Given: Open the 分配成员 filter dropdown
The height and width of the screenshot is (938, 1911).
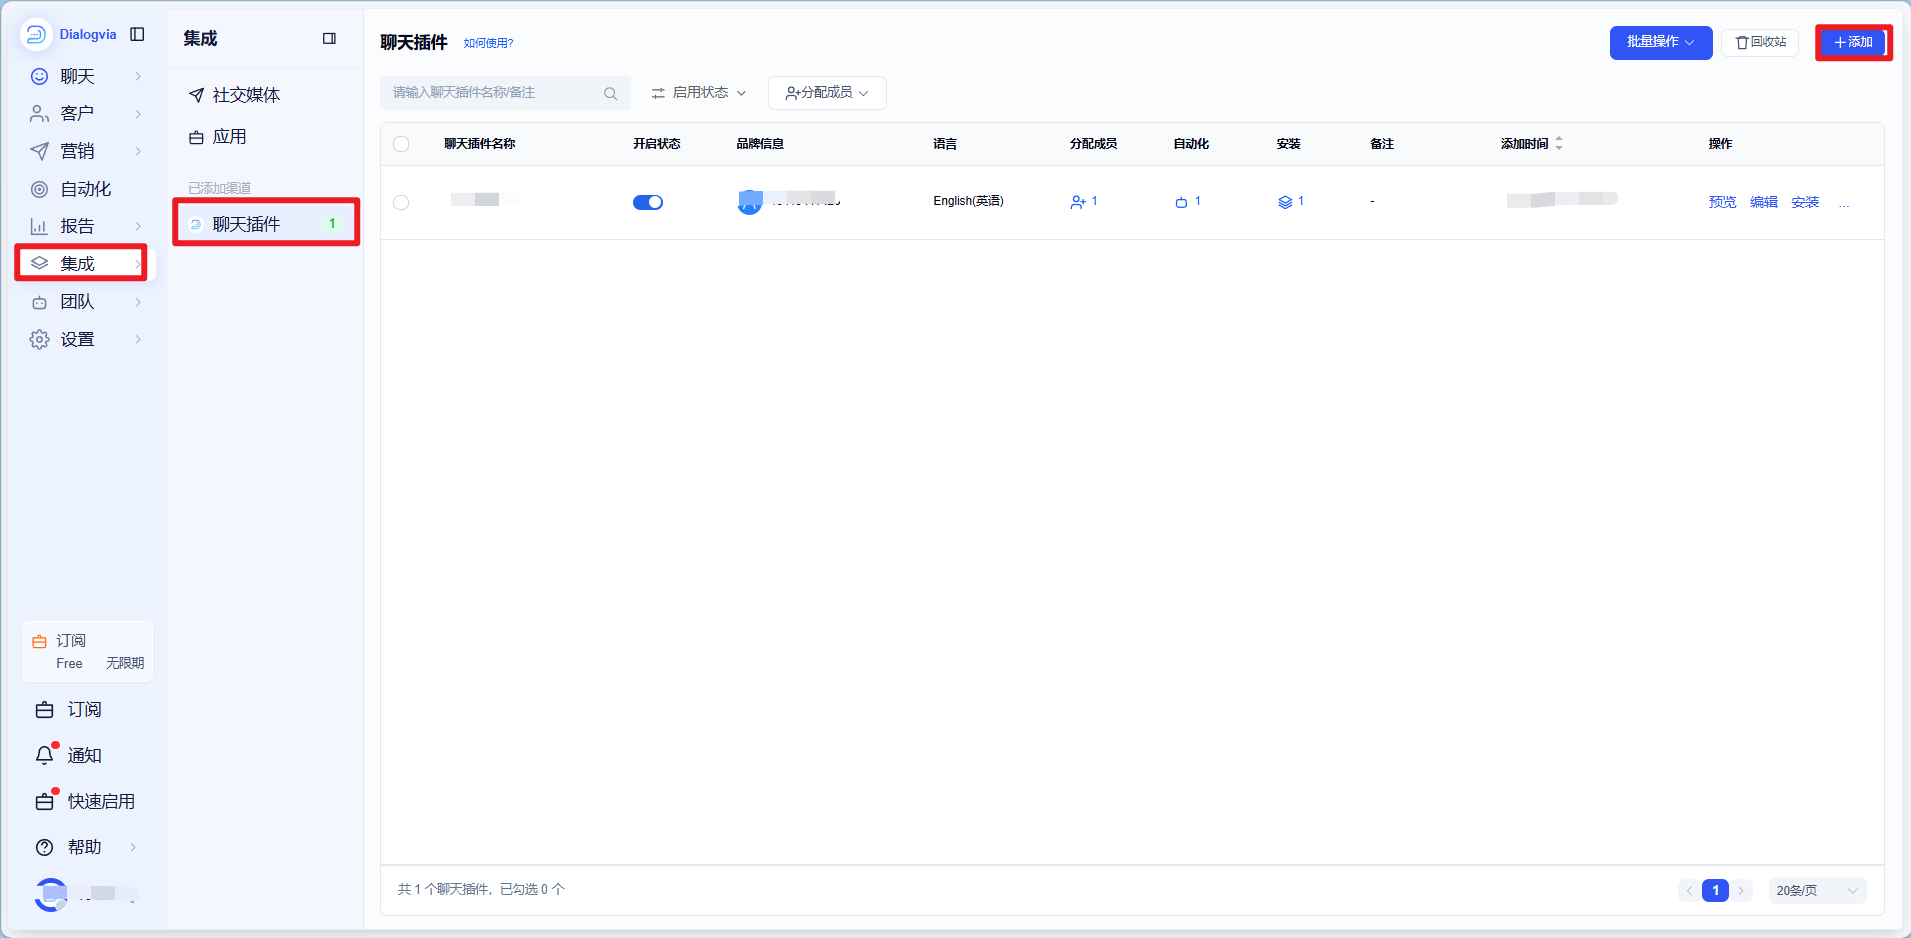Looking at the screenshot, I should 827,93.
